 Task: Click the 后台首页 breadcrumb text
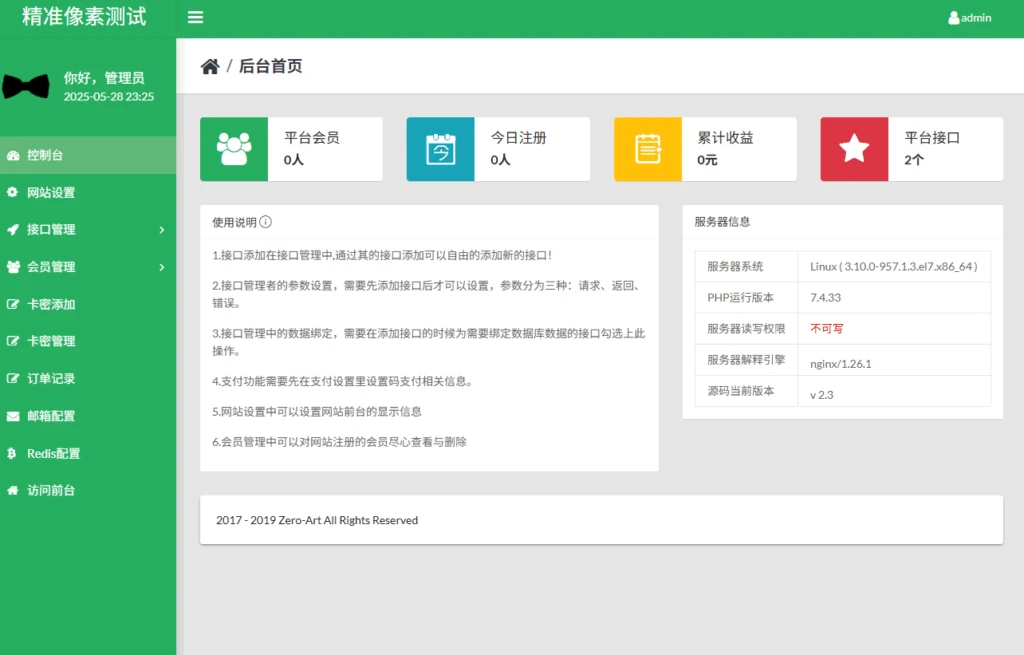coord(270,67)
